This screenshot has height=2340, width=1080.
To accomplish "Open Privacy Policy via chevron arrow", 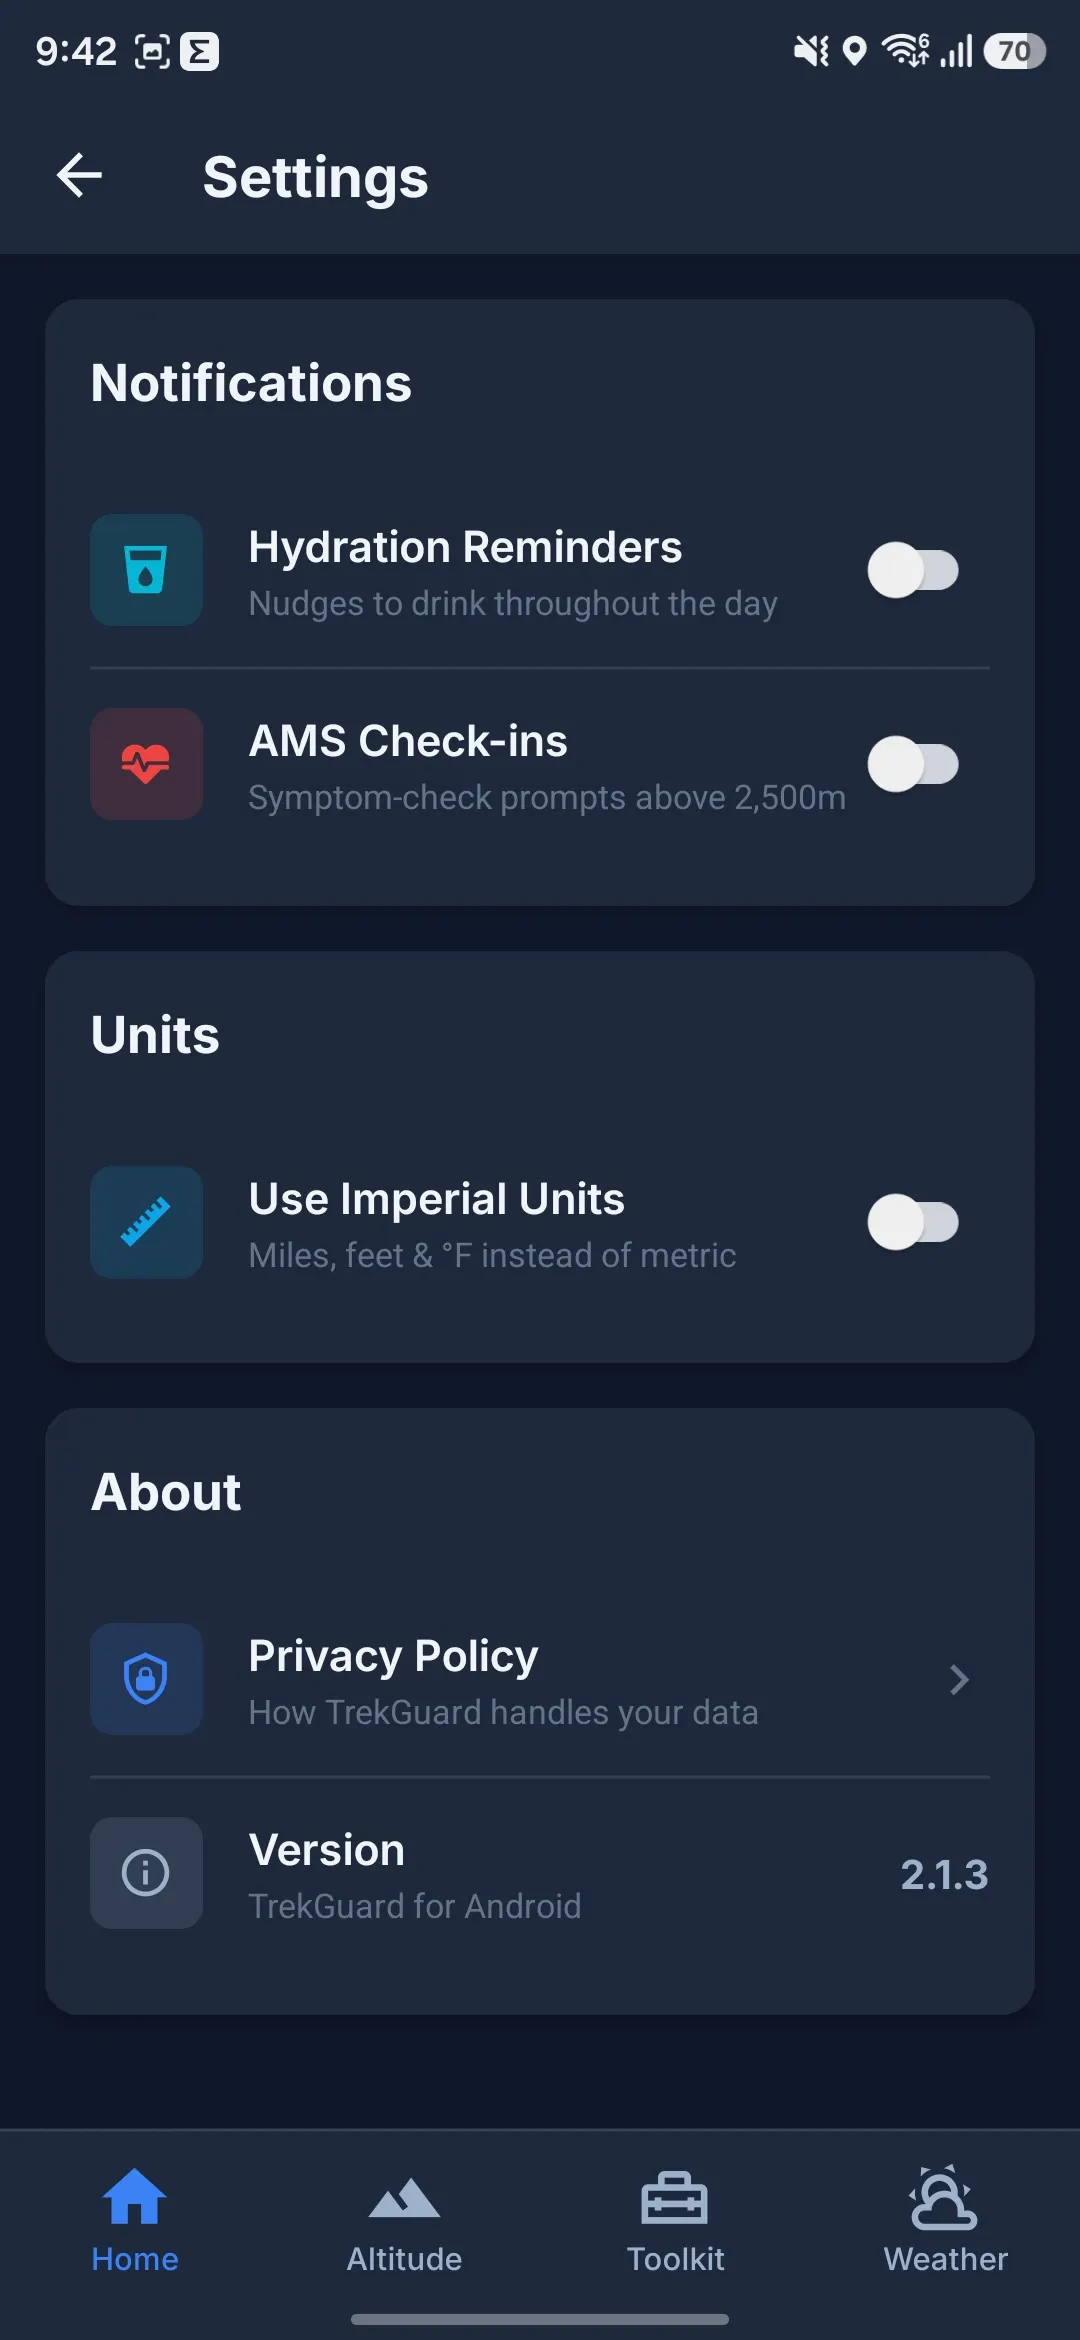I will click(x=959, y=1680).
